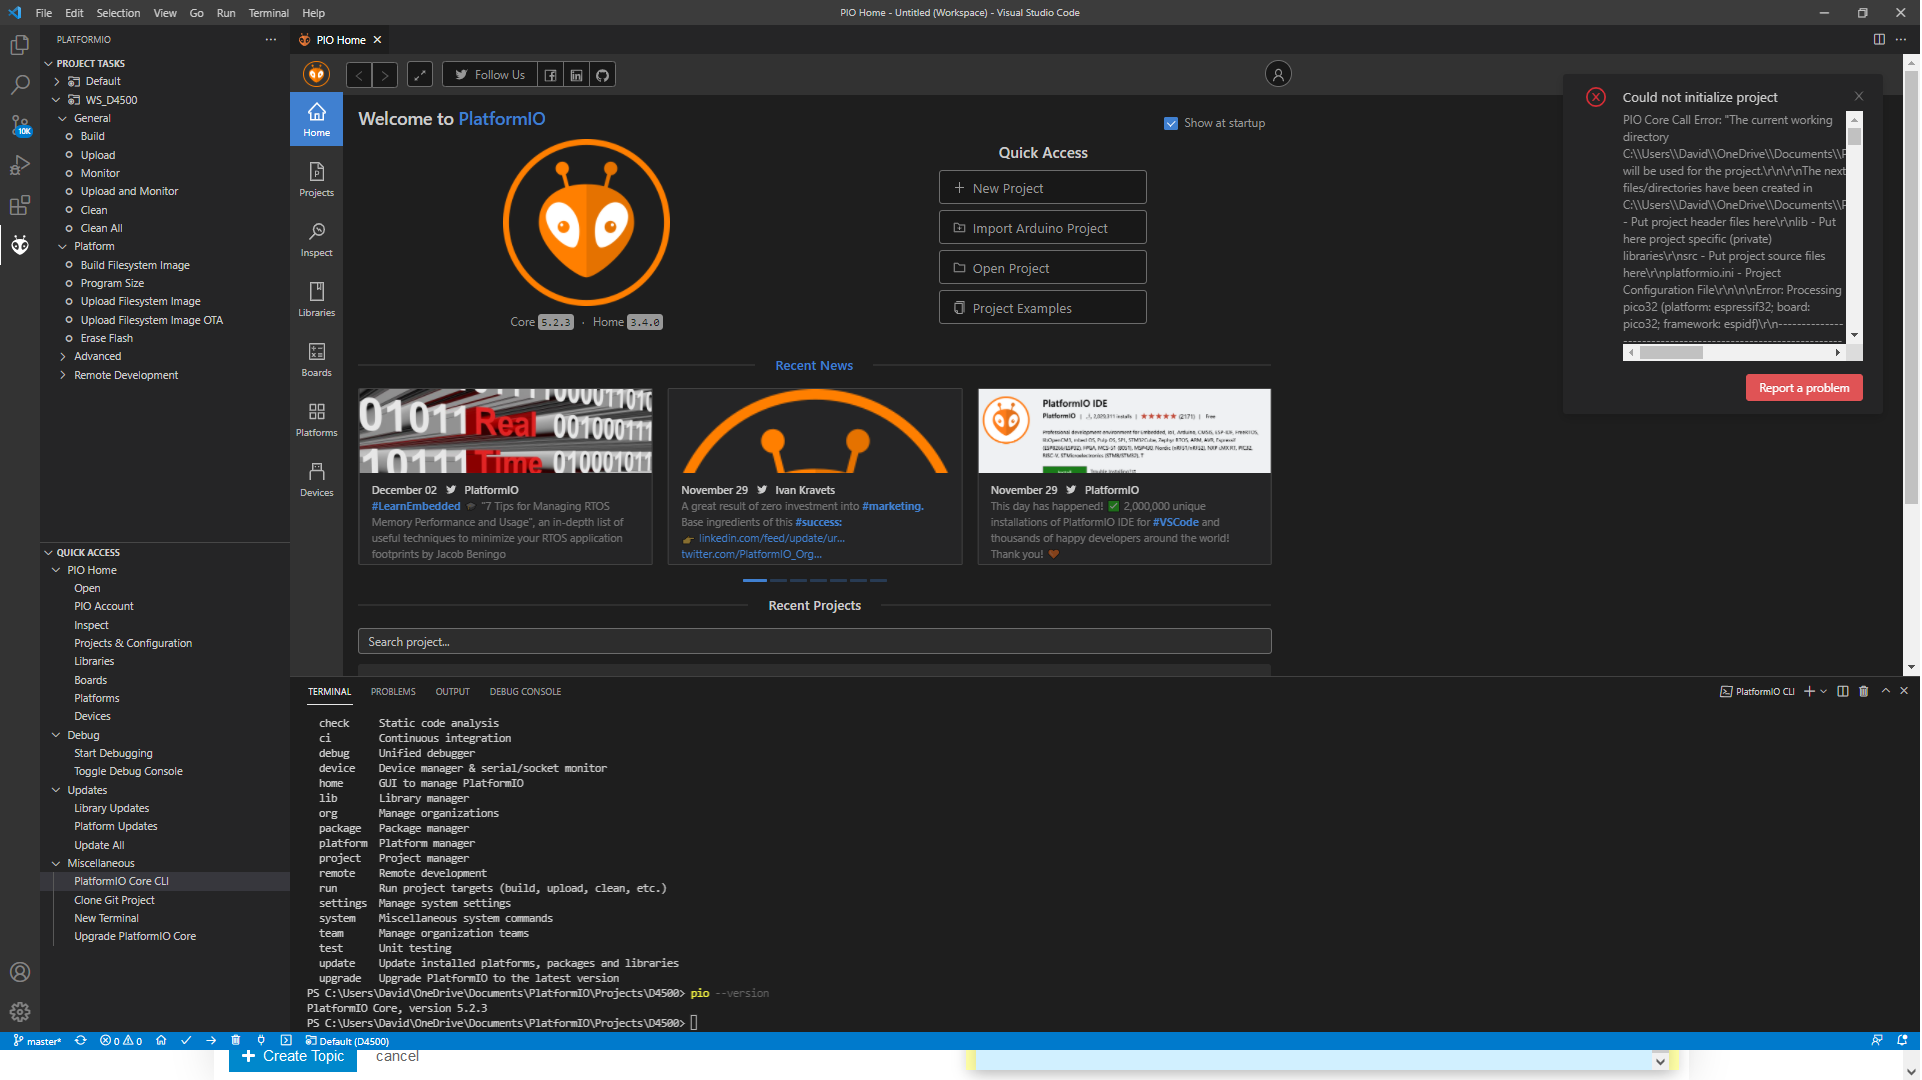Viewport: 1922px width, 1080px height.
Task: Open Platforms in PIO Home sidebar
Action: pos(317,420)
